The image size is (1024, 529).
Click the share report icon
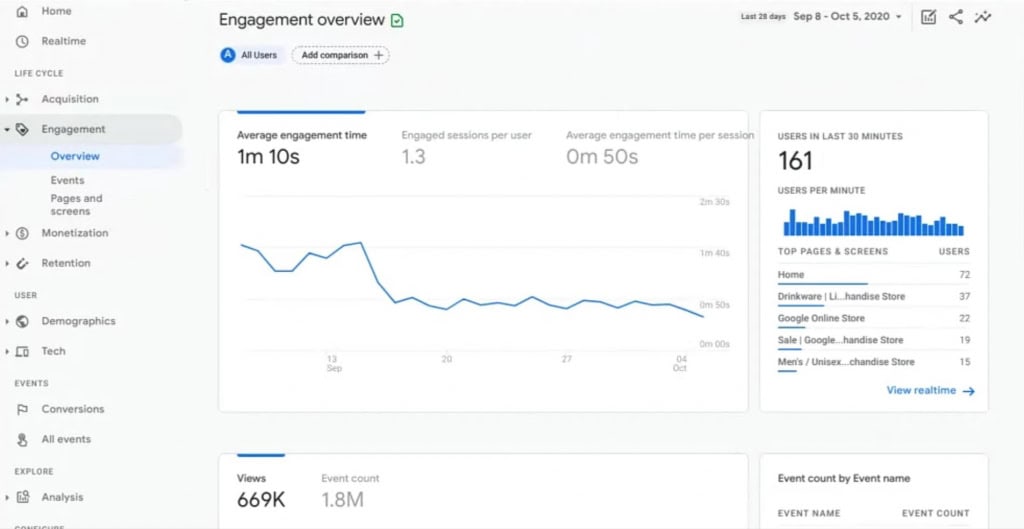(x=956, y=17)
